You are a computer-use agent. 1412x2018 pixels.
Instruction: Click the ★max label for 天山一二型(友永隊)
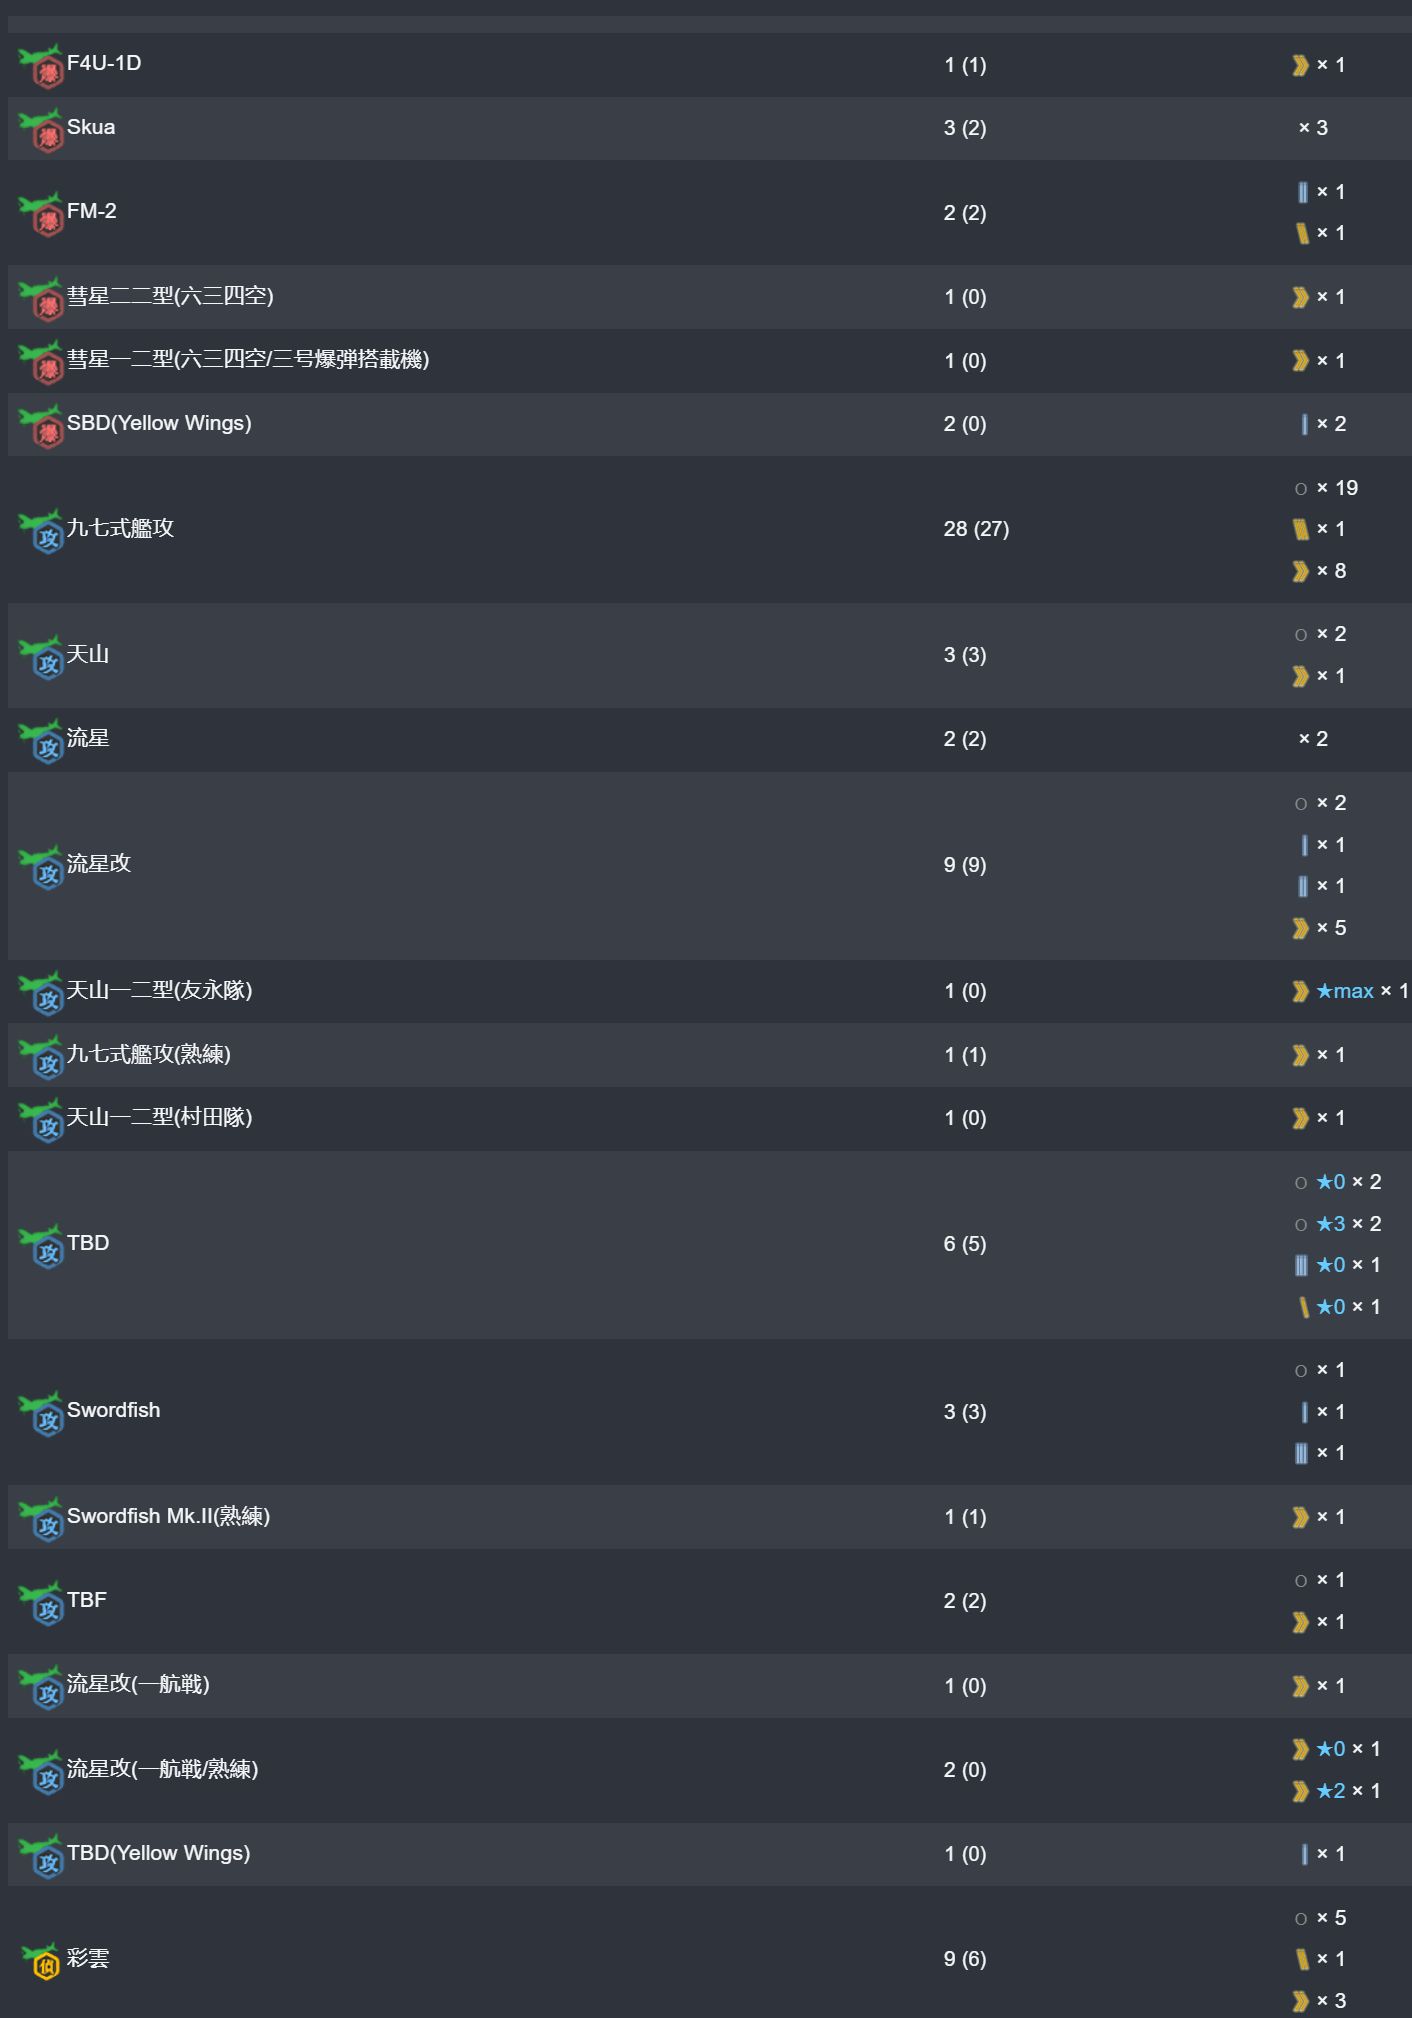(x=1344, y=991)
